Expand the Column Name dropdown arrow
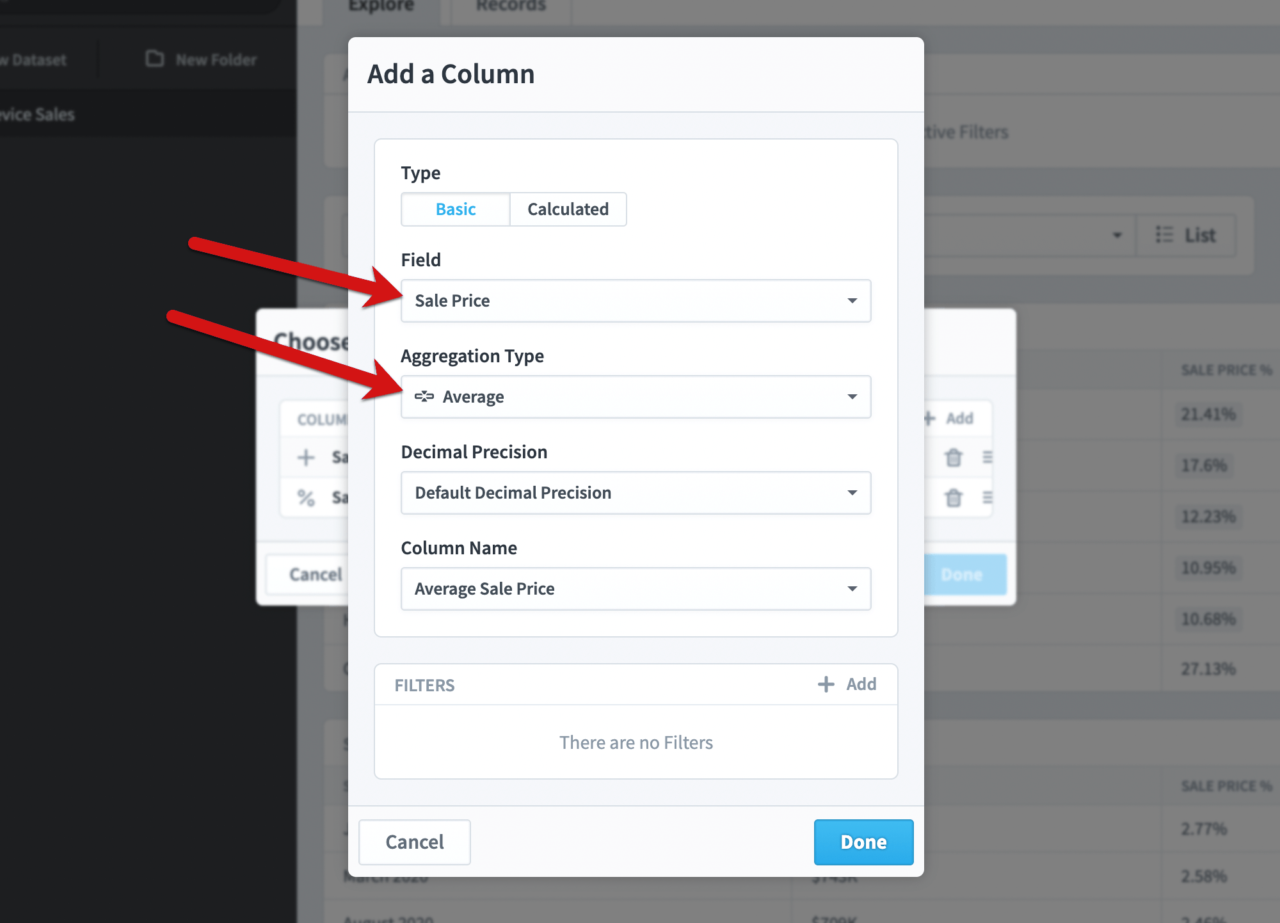 tap(852, 589)
